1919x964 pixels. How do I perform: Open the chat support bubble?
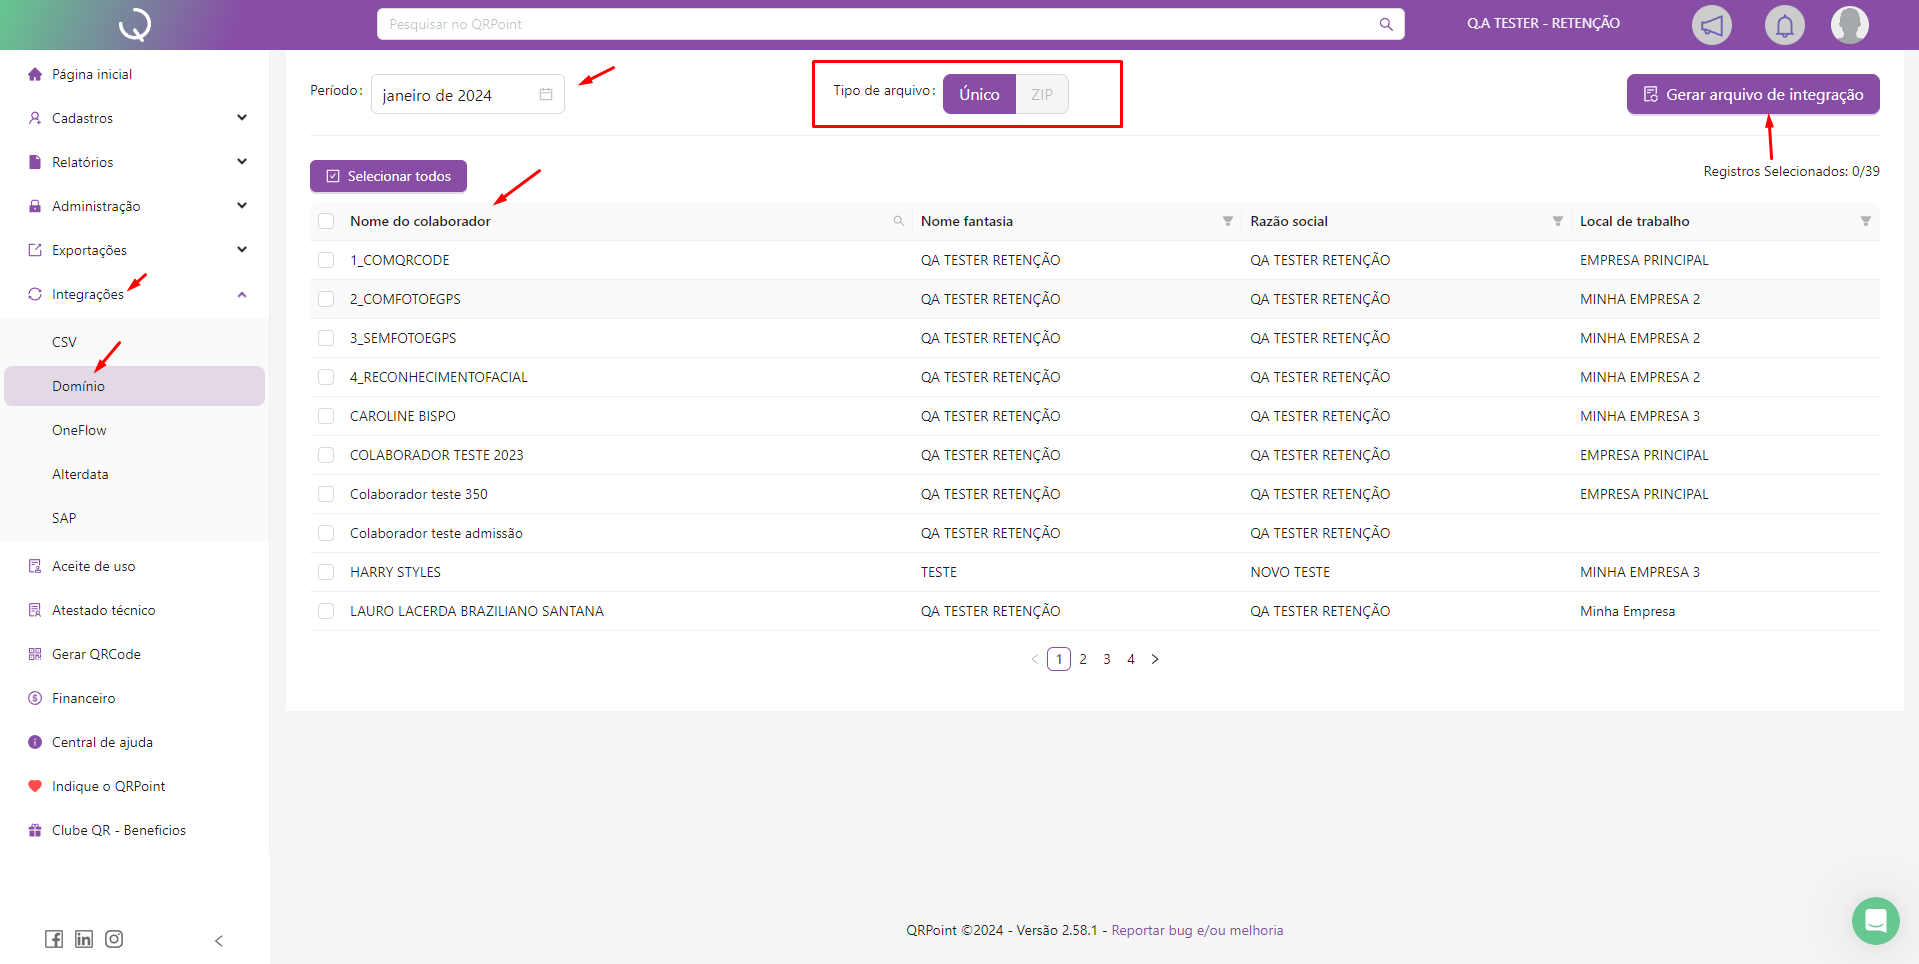coord(1875,920)
